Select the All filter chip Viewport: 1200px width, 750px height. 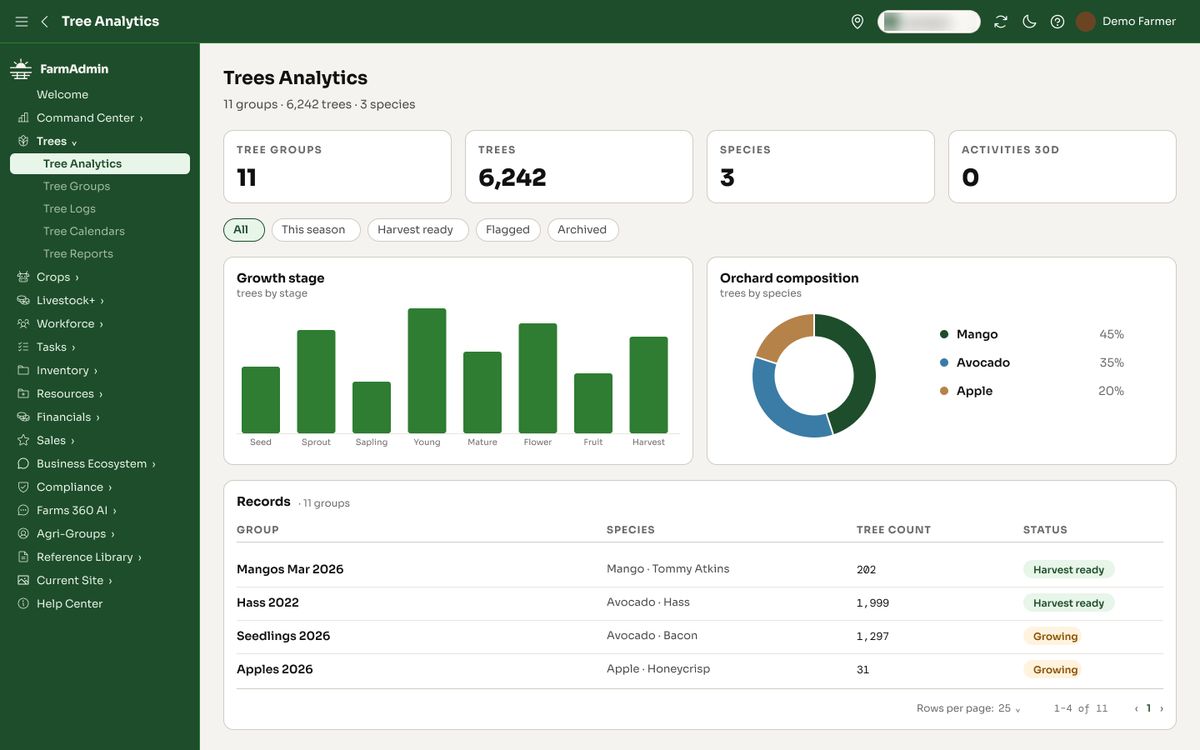(244, 230)
